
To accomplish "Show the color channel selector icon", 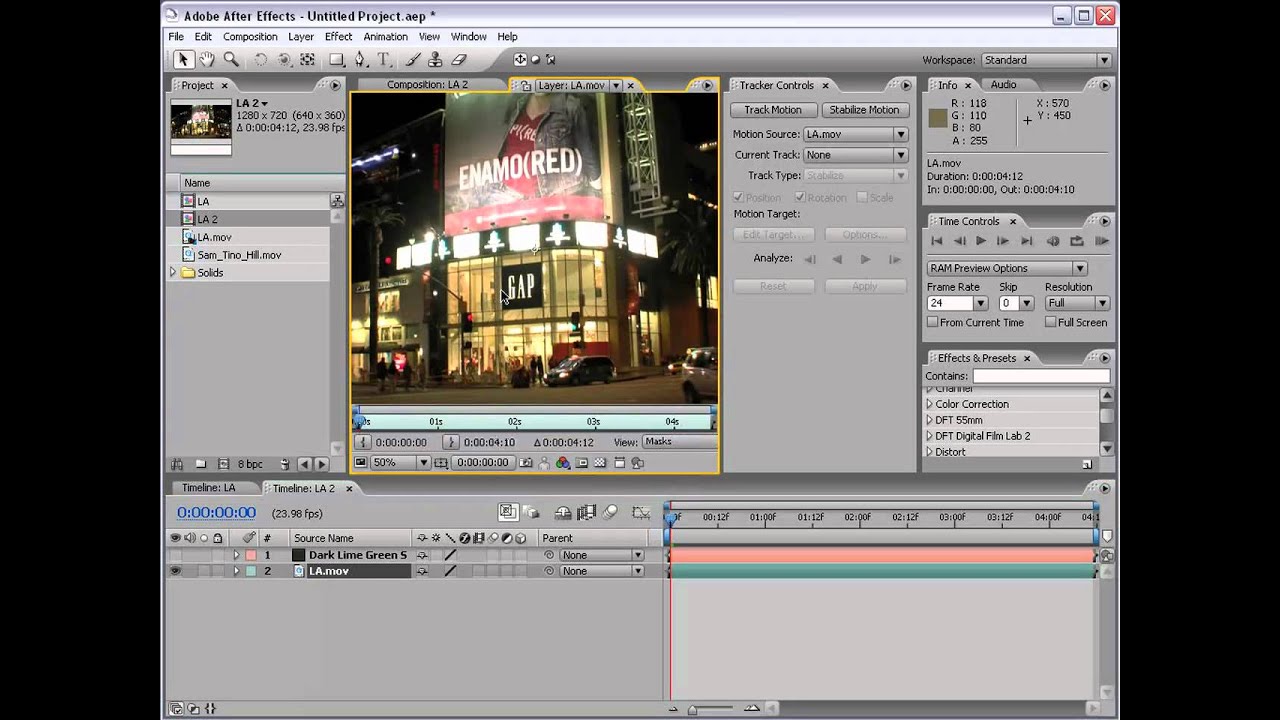I will 562,463.
